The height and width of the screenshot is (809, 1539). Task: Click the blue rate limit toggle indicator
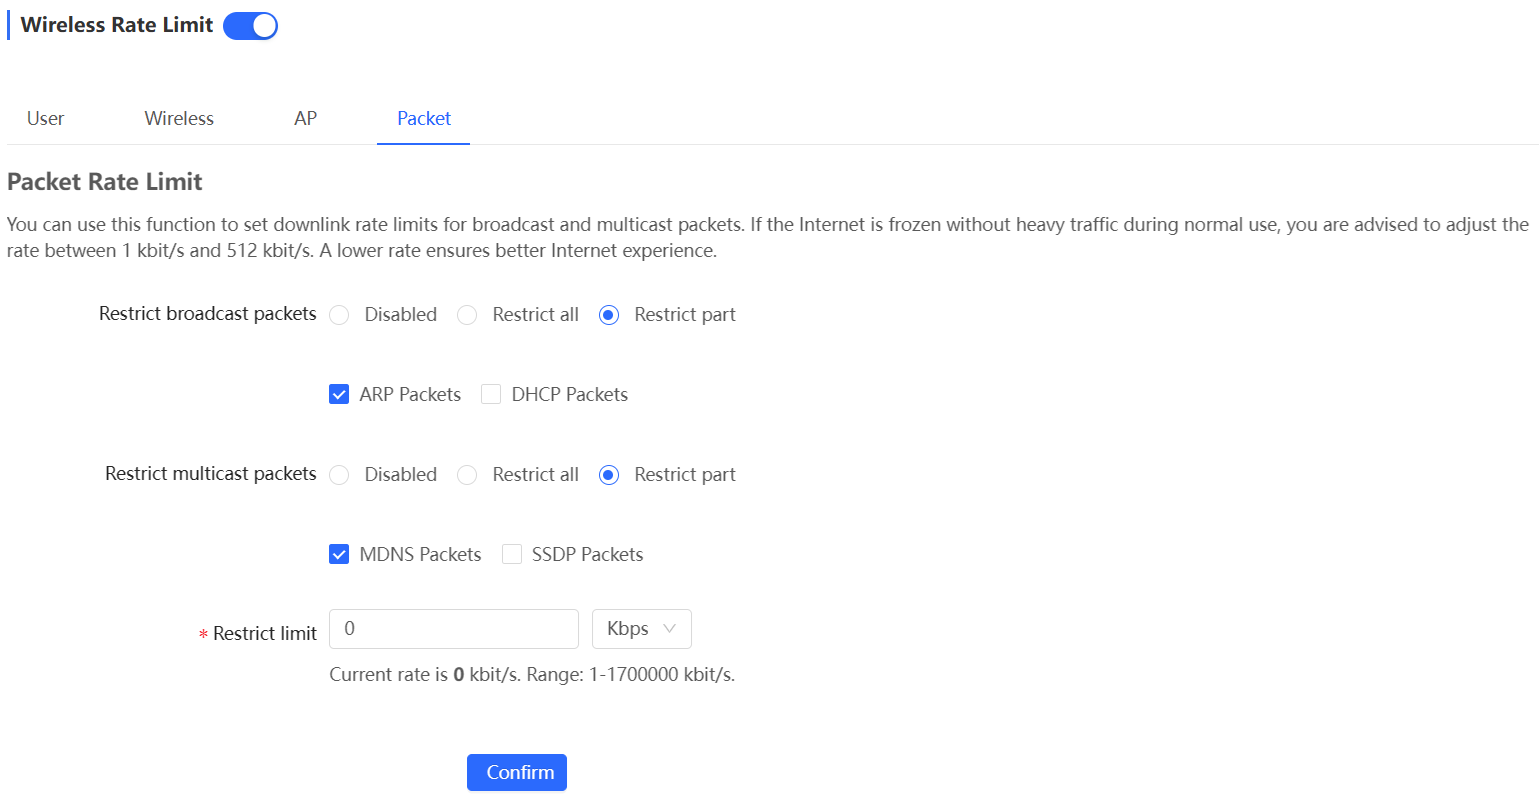249,25
